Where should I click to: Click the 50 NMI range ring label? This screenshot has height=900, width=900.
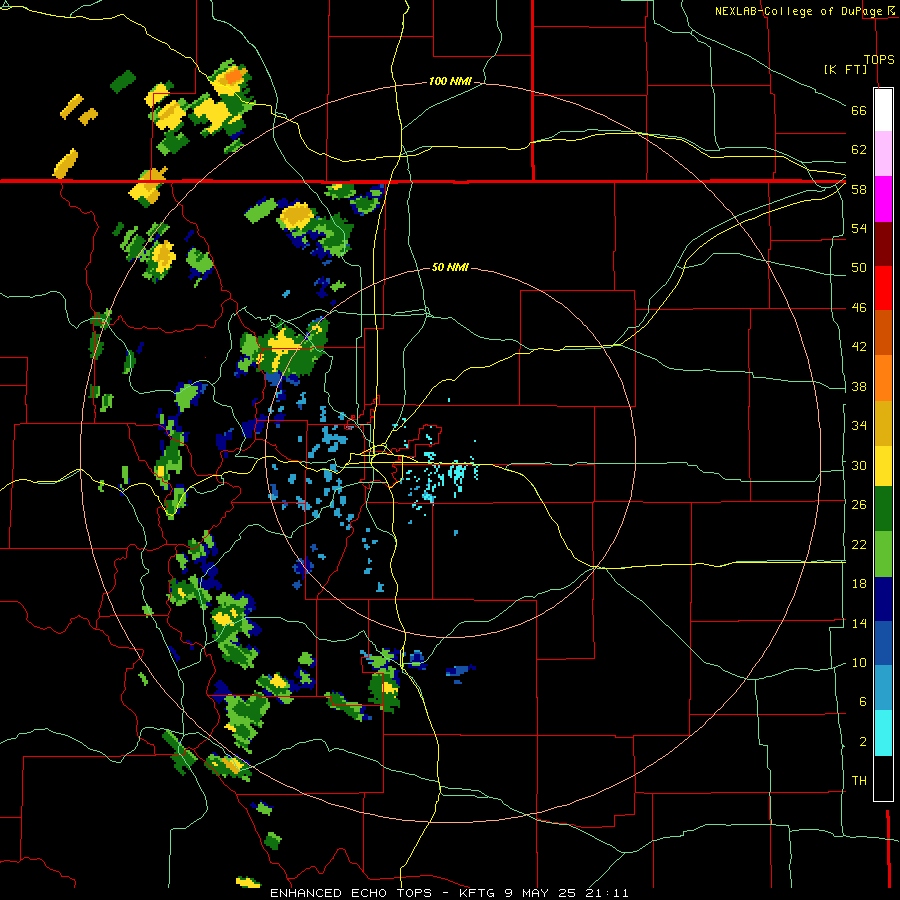coord(450,267)
